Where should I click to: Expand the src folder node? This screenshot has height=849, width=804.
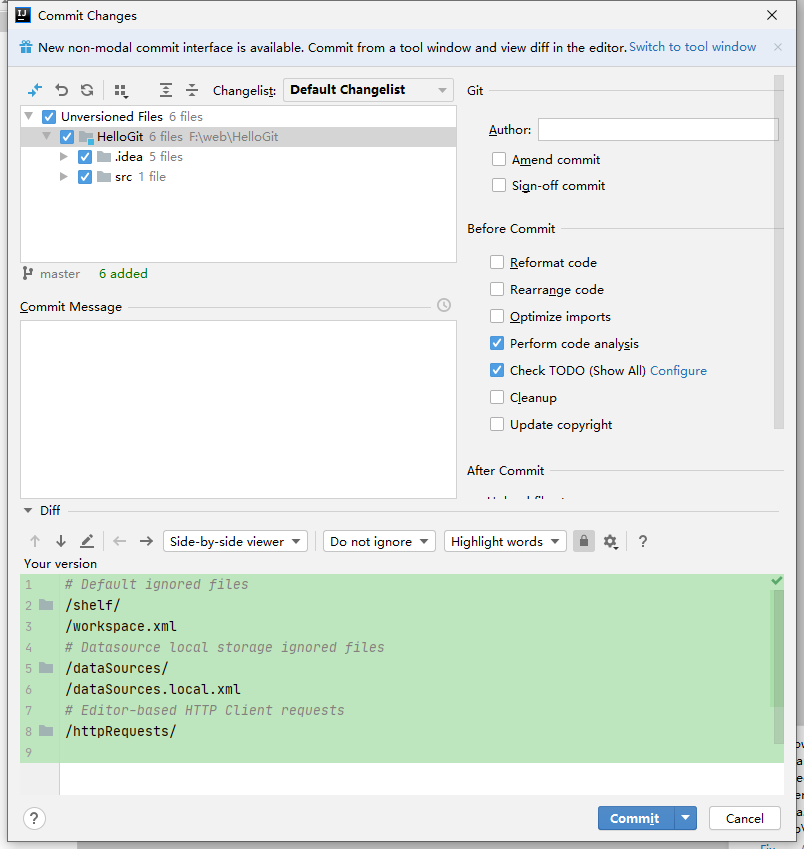point(63,177)
